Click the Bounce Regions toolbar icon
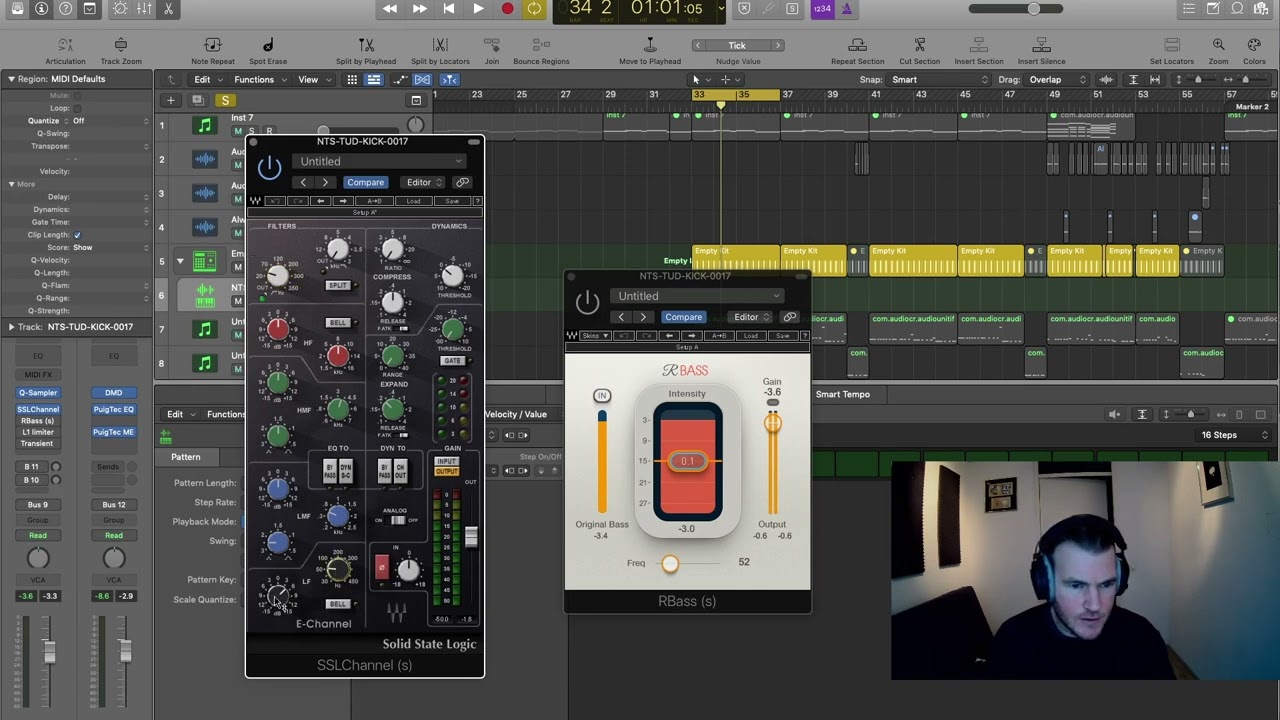 pyautogui.click(x=541, y=45)
